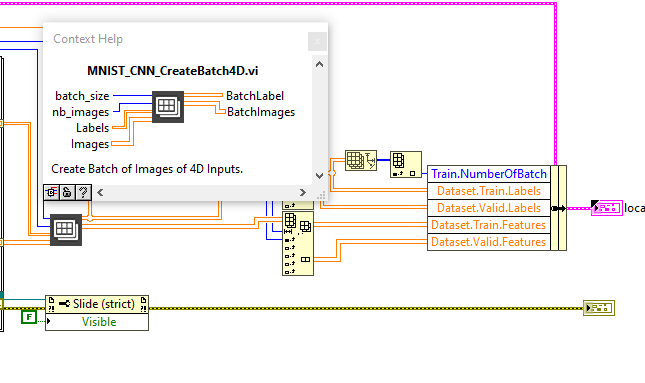Click the MNIST_CNN_CreateBatch4D subVI icon on the diagram
This screenshot has width=645, height=383.
(66, 230)
